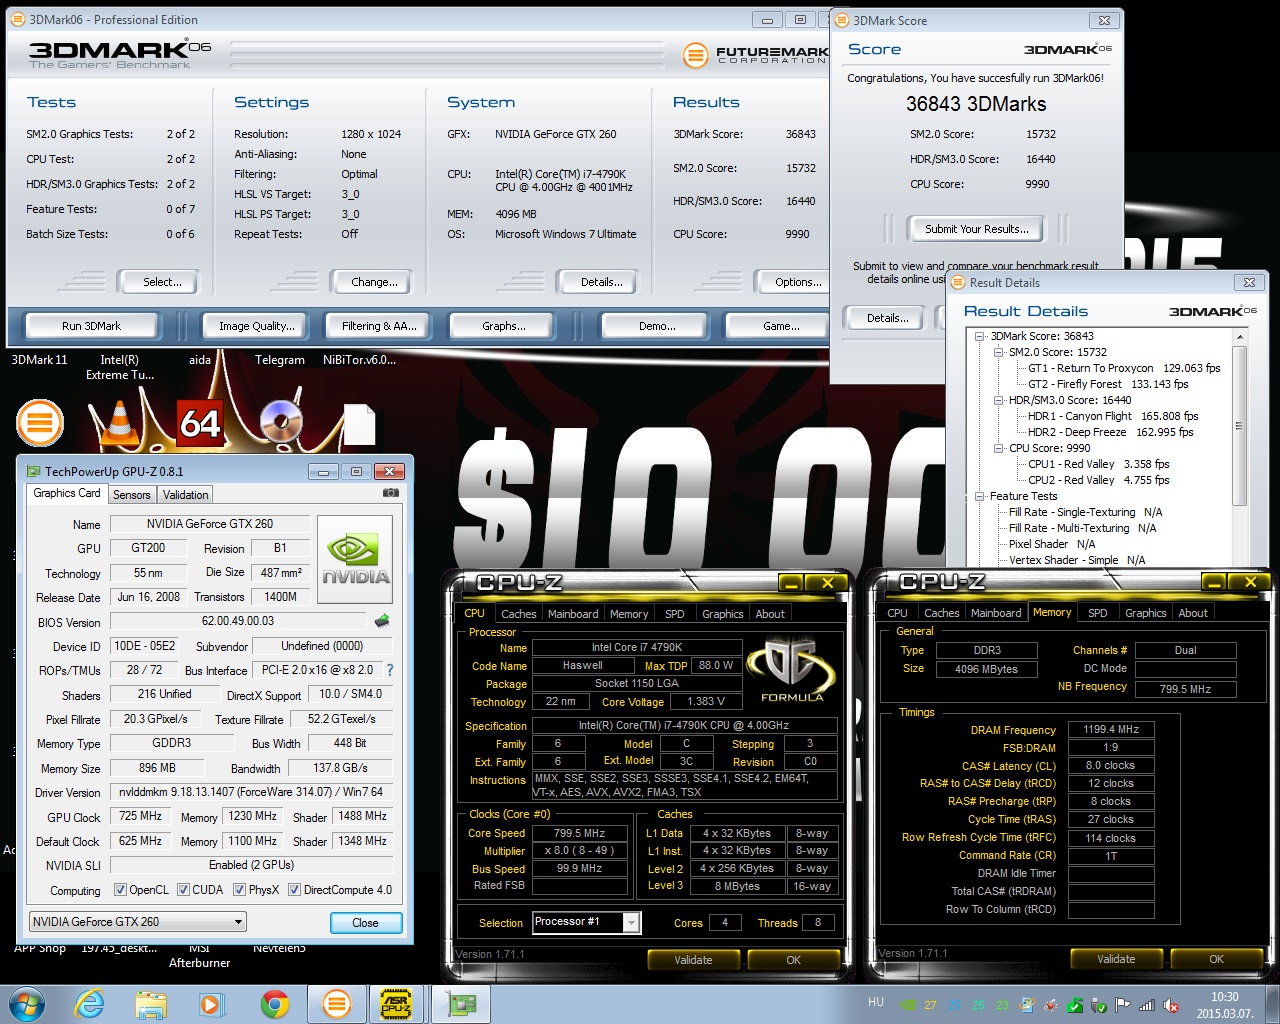This screenshot has height=1024, width=1280.
Task: Click the network signal tray icon
Action: pos(1147,1005)
